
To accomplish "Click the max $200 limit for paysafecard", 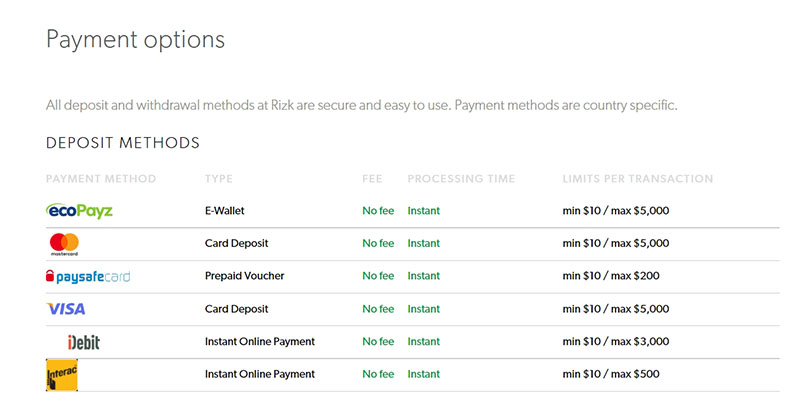I will tap(635, 276).
